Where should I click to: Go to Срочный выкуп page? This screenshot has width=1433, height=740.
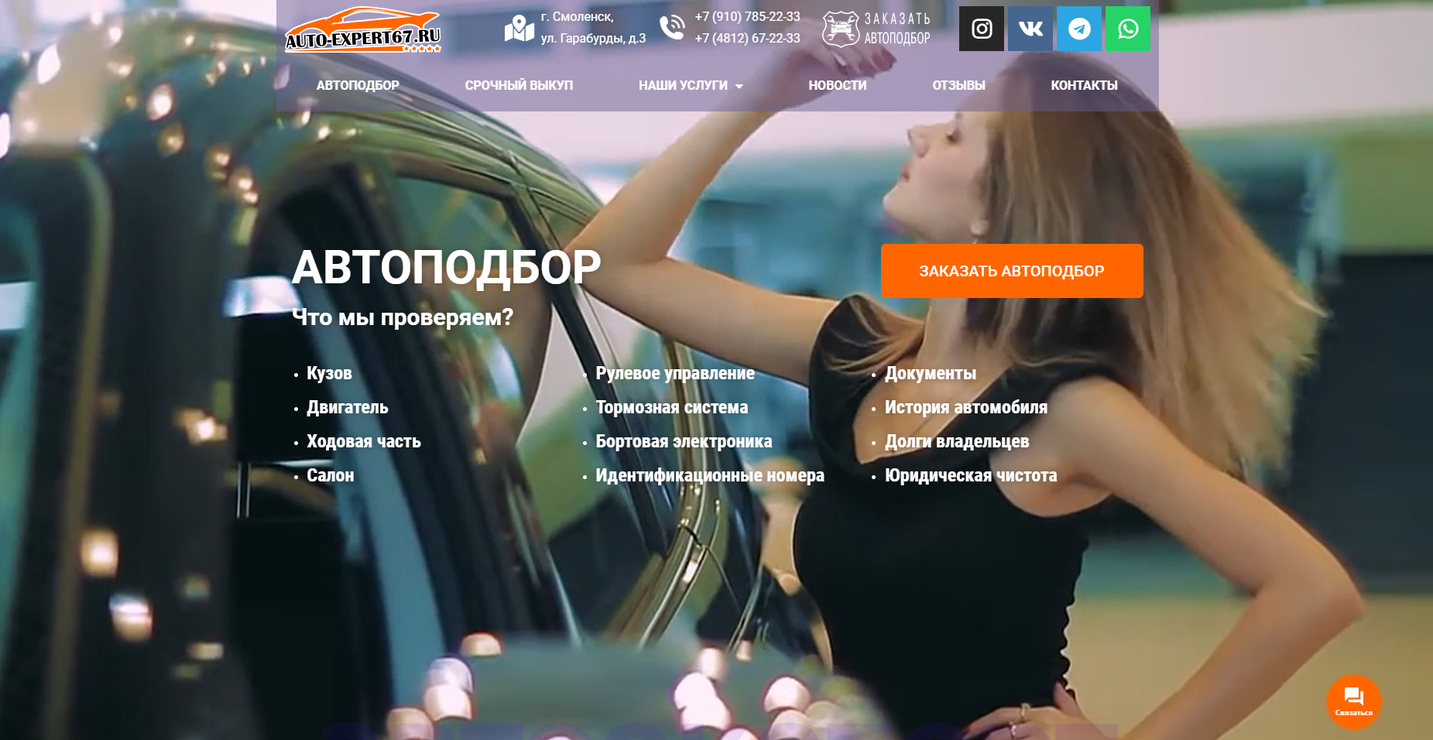(518, 86)
